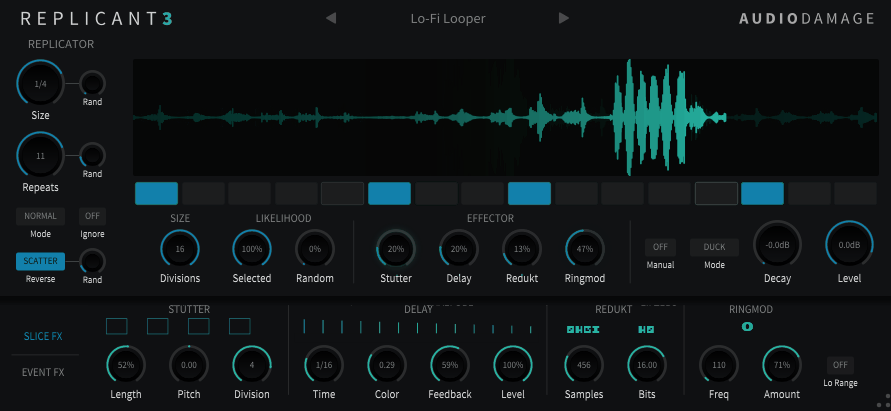Disable the first slice step button
Image resolution: width=891 pixels, height=411 pixels.
[156, 193]
